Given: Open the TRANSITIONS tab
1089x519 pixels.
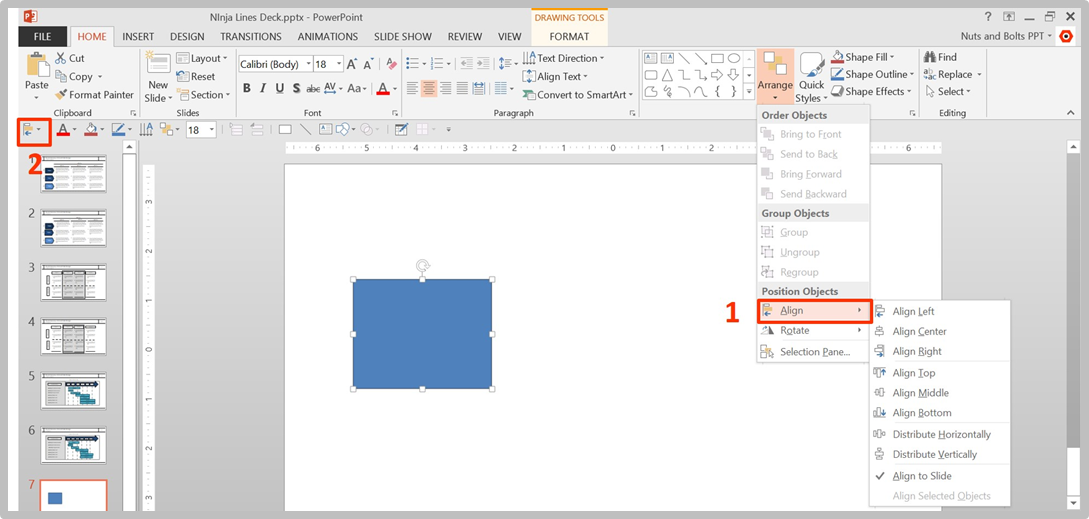Looking at the screenshot, I should tap(251, 37).
